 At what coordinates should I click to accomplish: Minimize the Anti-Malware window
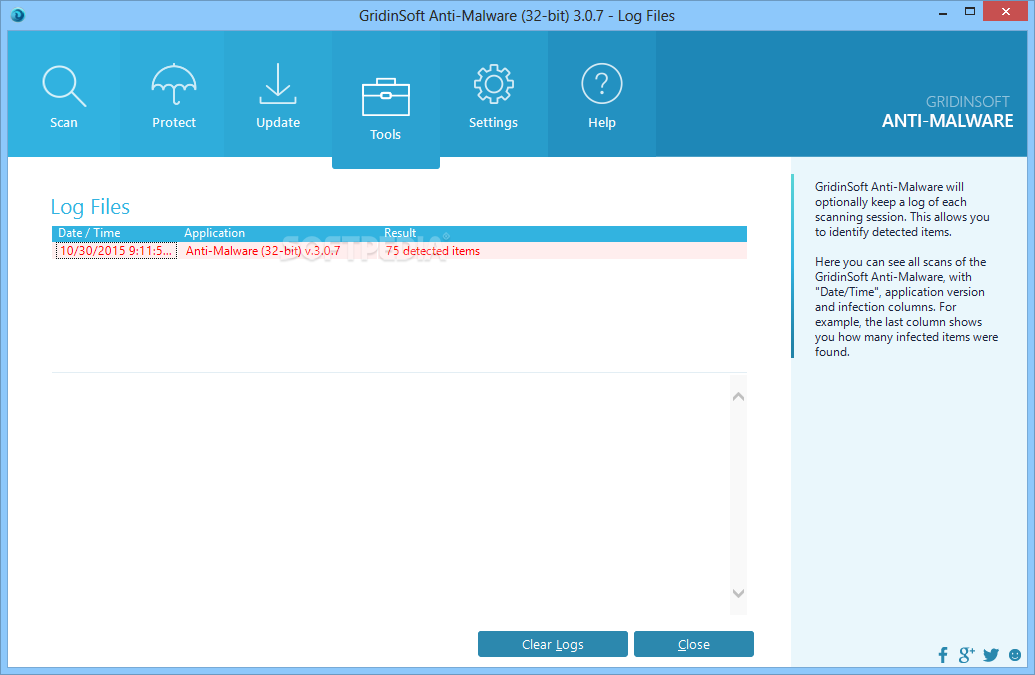click(943, 13)
